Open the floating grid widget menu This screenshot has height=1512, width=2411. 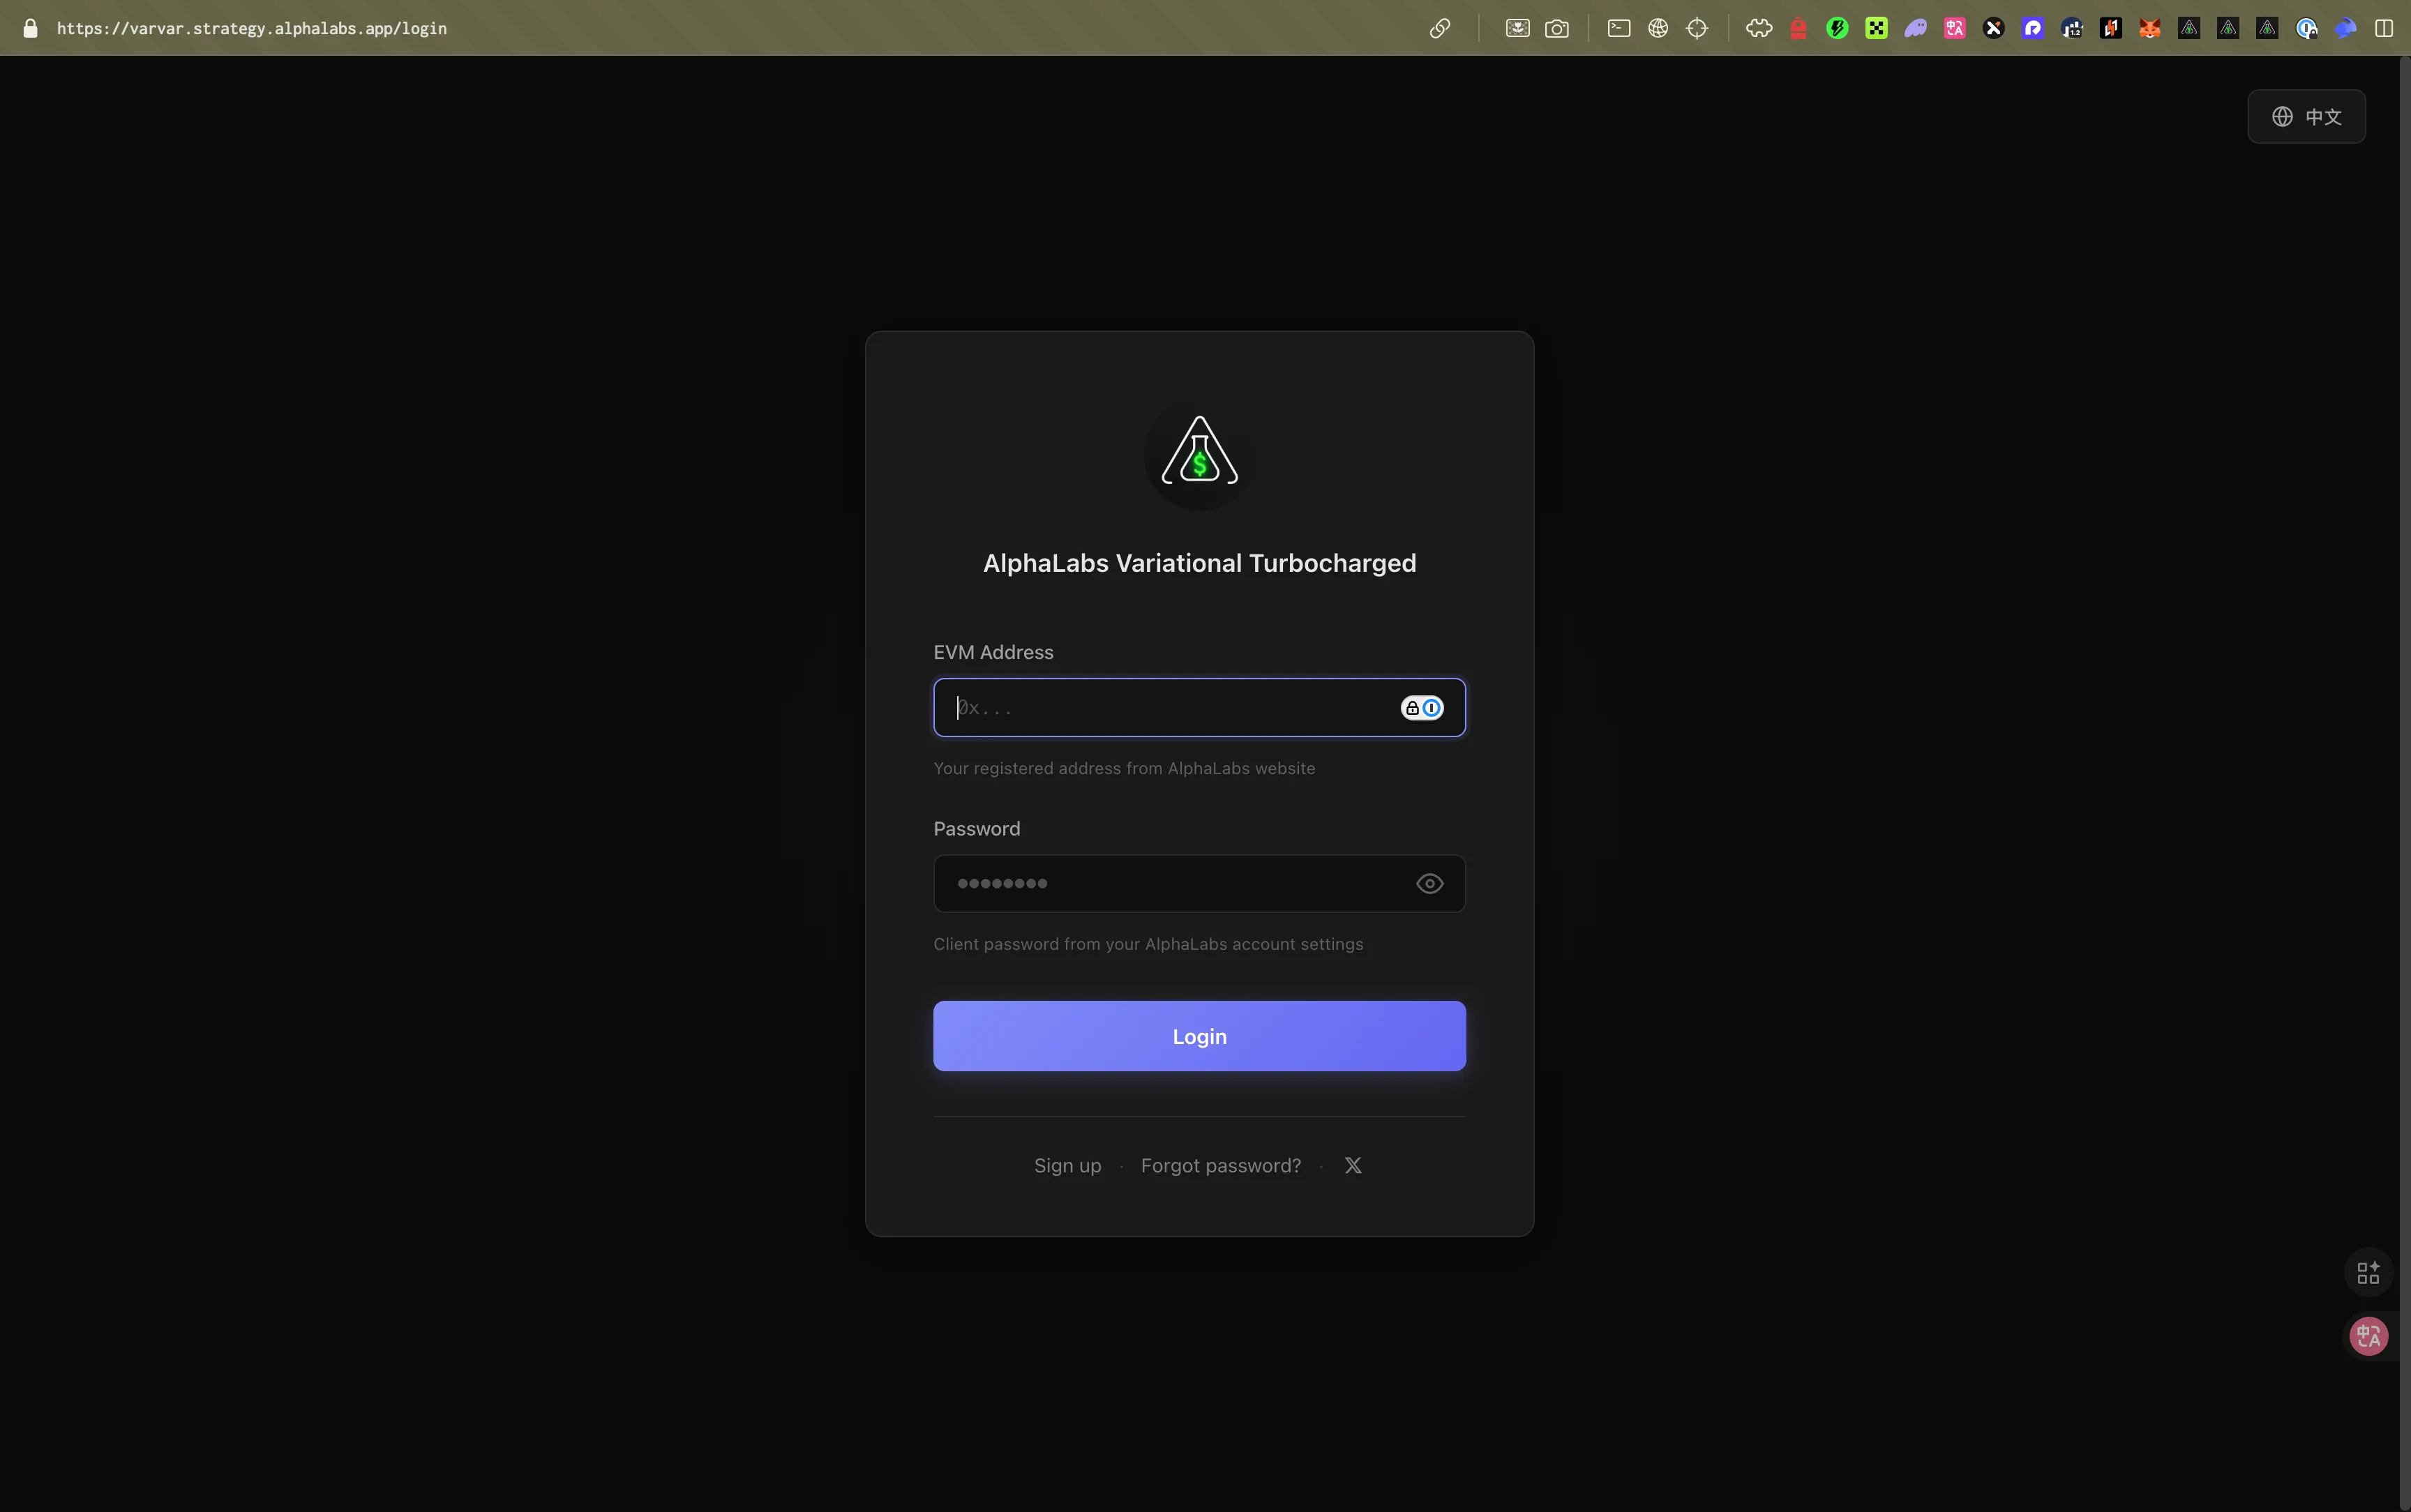click(2368, 1273)
